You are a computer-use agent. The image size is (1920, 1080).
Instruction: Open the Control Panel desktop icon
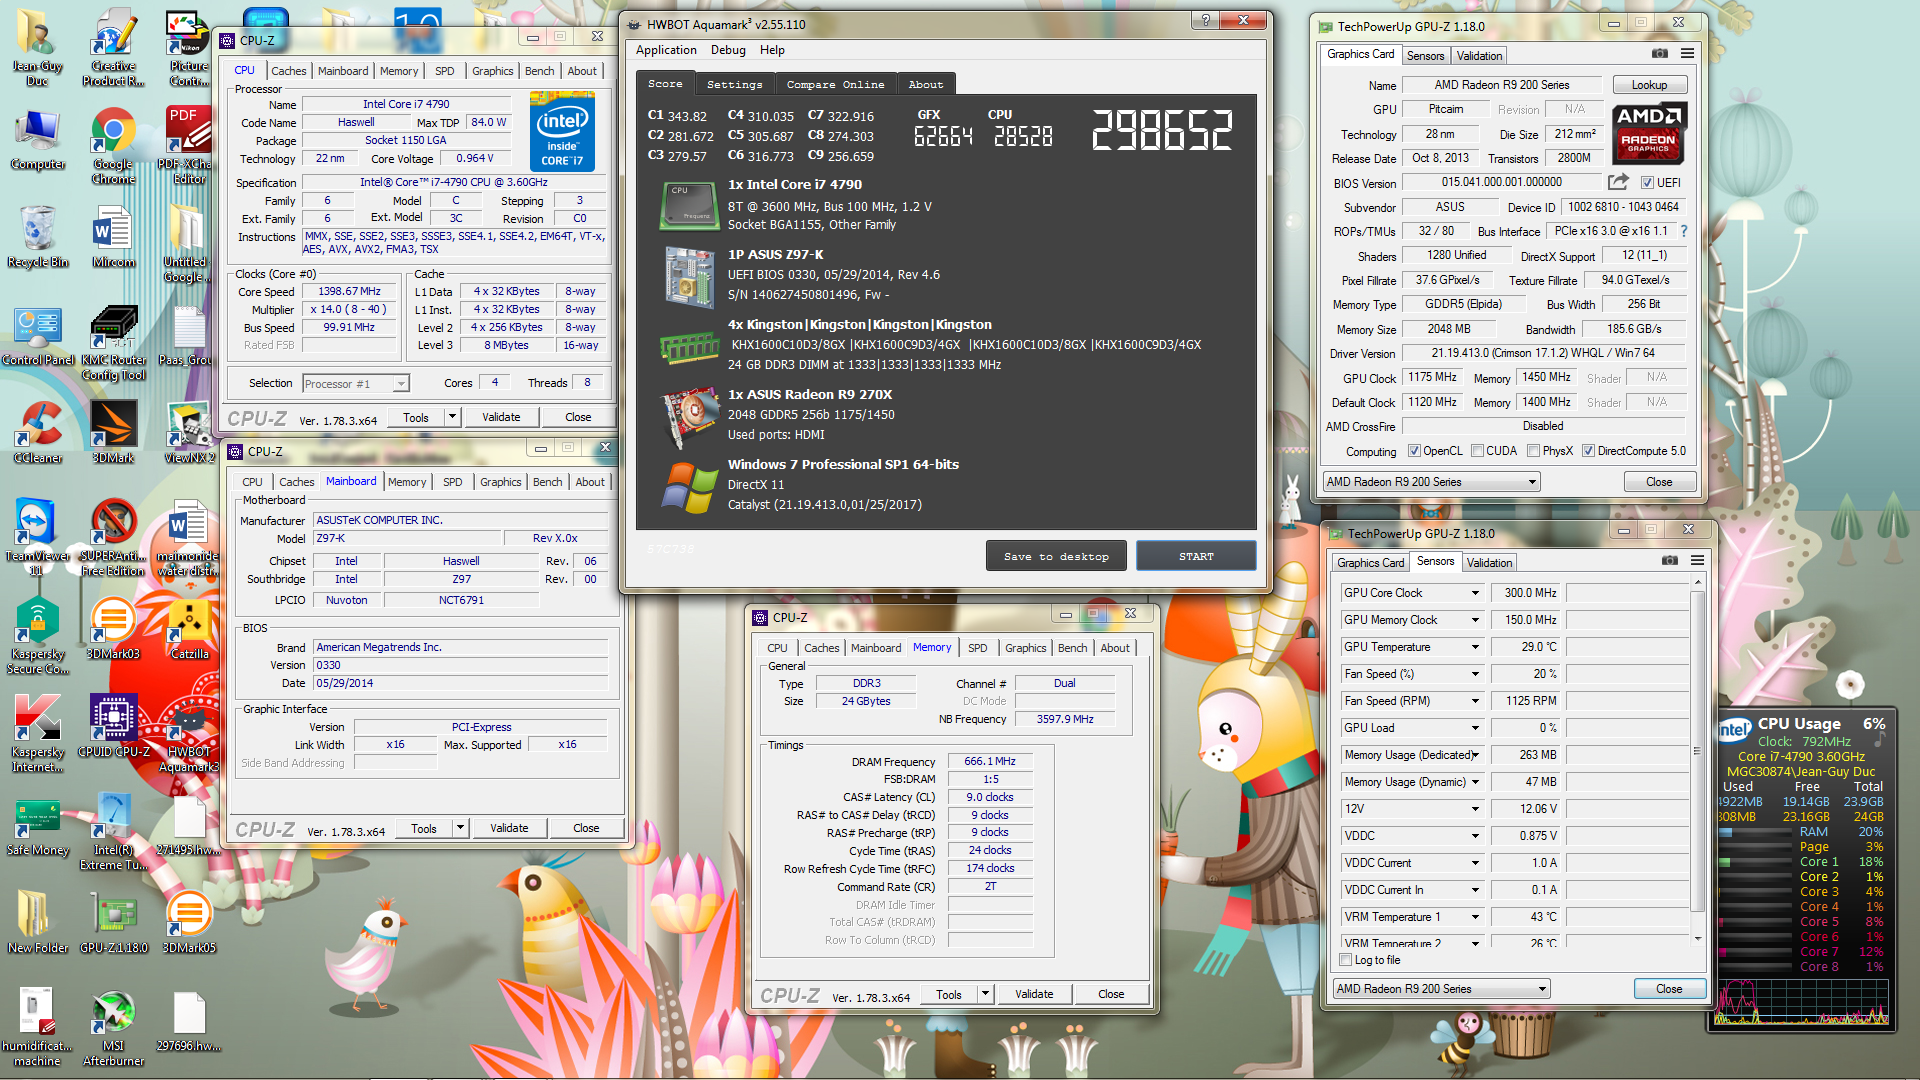[38, 335]
